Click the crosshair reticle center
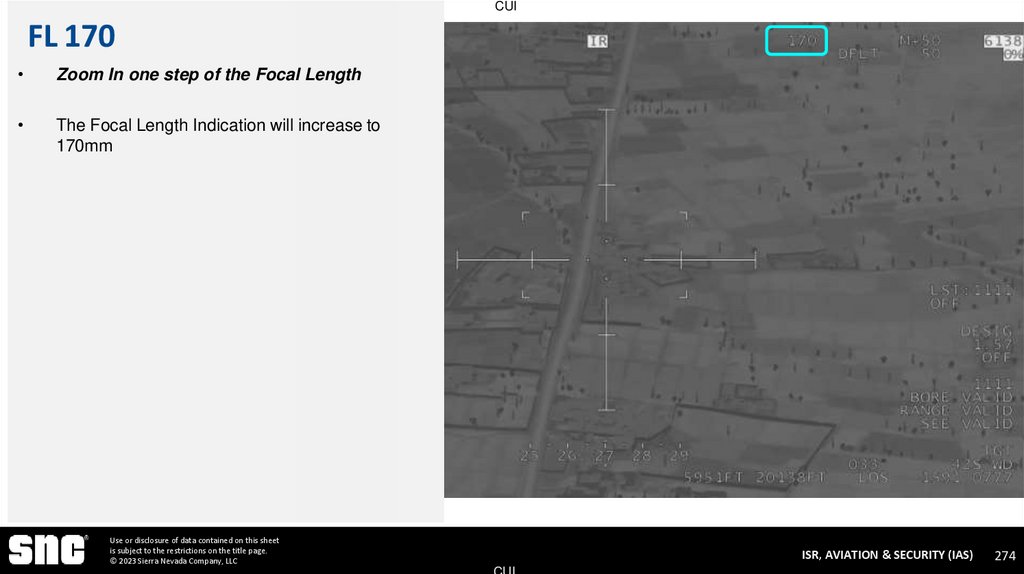This screenshot has width=1024, height=574. [x=606, y=260]
